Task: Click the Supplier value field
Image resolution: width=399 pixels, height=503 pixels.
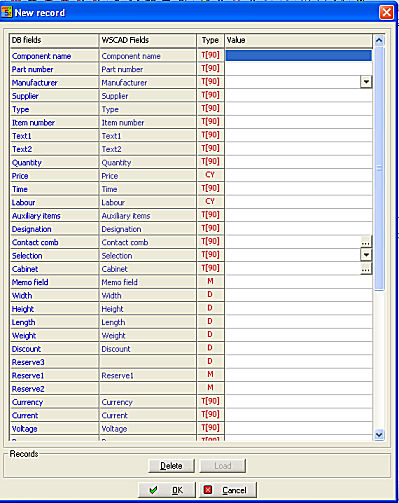Action: [299, 95]
